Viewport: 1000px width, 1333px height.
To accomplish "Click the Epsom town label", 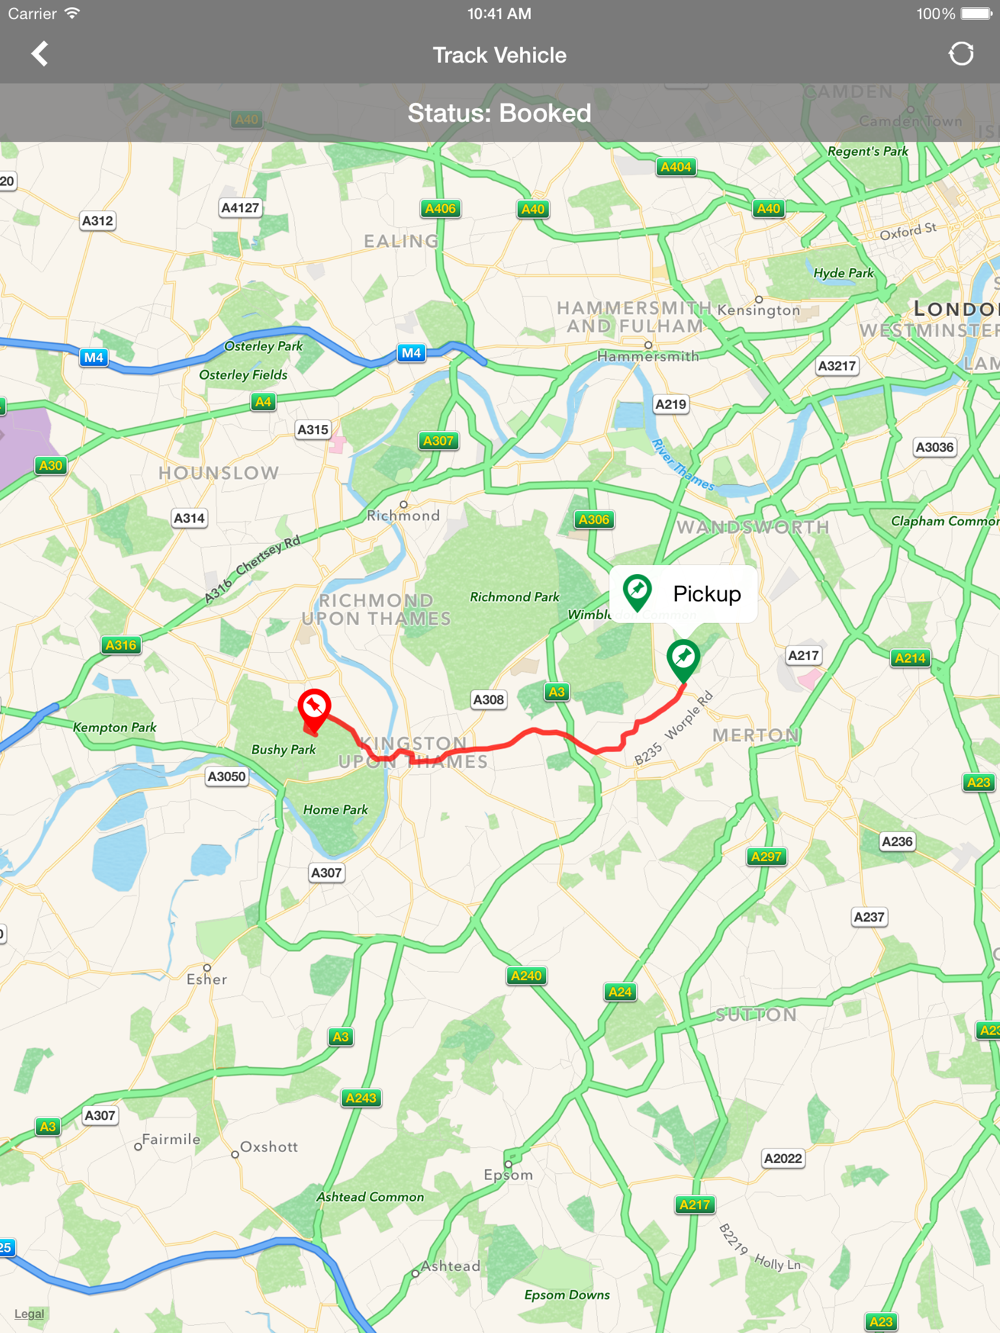I will [508, 1175].
